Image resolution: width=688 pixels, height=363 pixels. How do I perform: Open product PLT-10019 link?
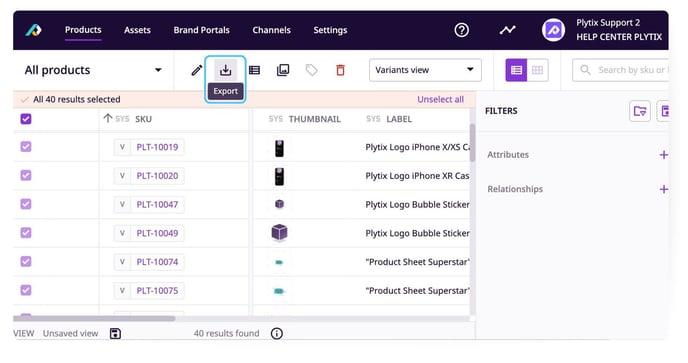point(157,147)
